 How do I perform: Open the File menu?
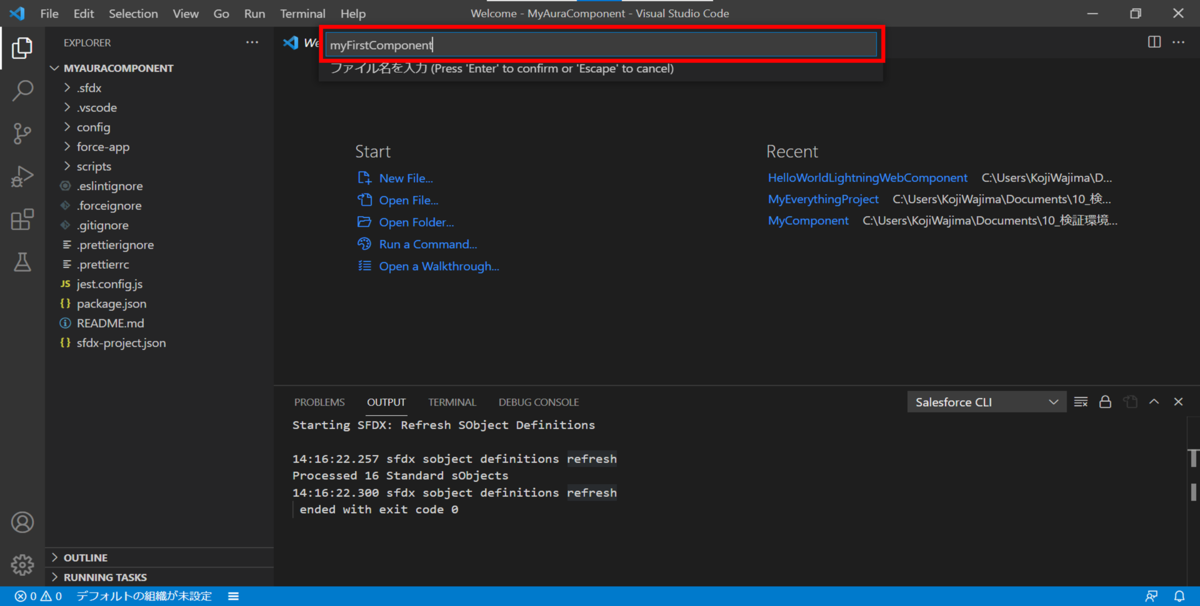(x=49, y=14)
